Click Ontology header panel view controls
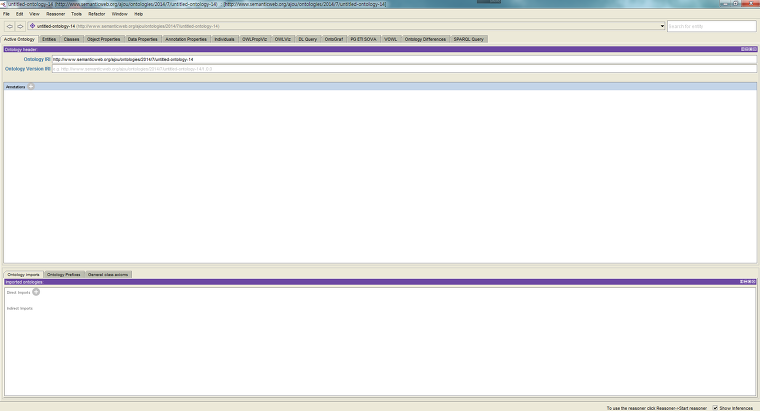The width and height of the screenshot is (760, 411). pyautogui.click(x=747, y=48)
